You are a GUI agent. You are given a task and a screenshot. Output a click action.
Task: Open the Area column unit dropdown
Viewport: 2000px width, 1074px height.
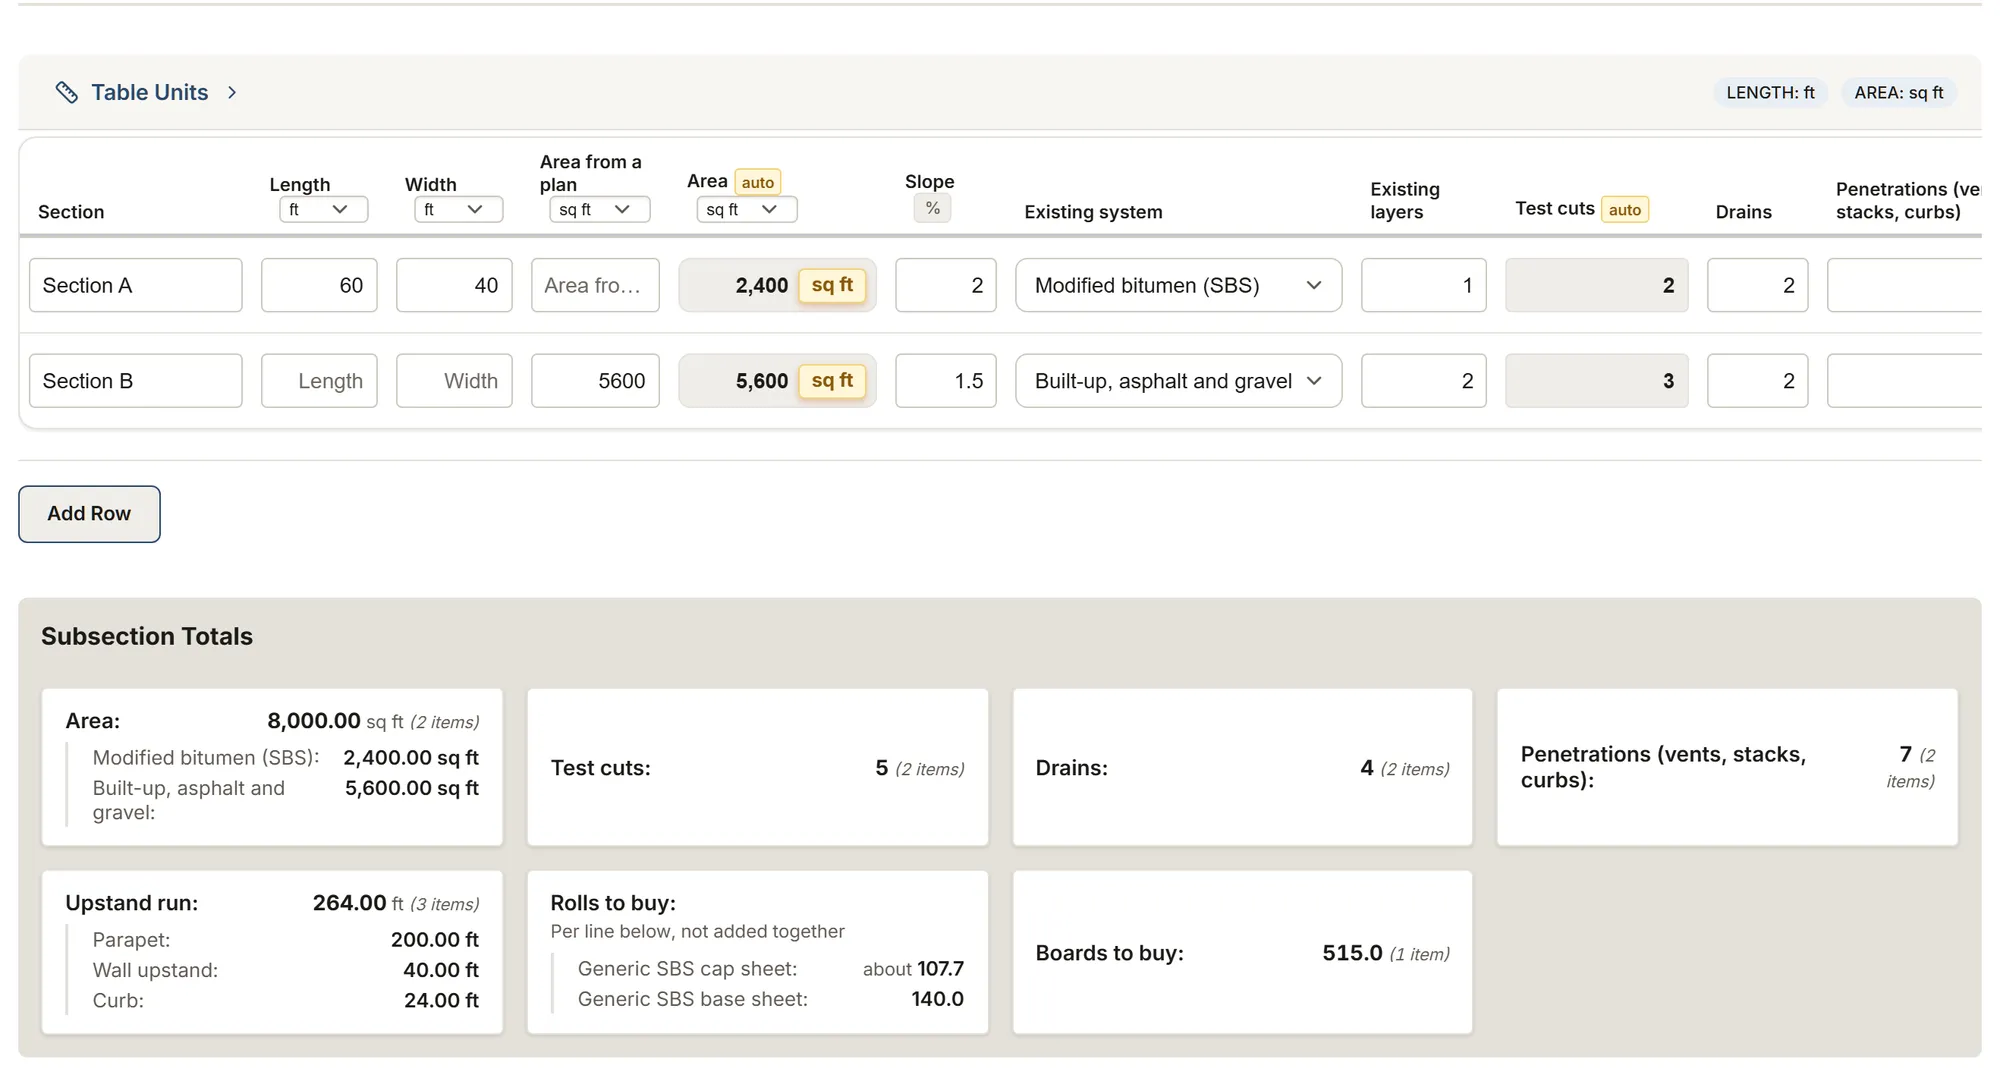(746, 209)
